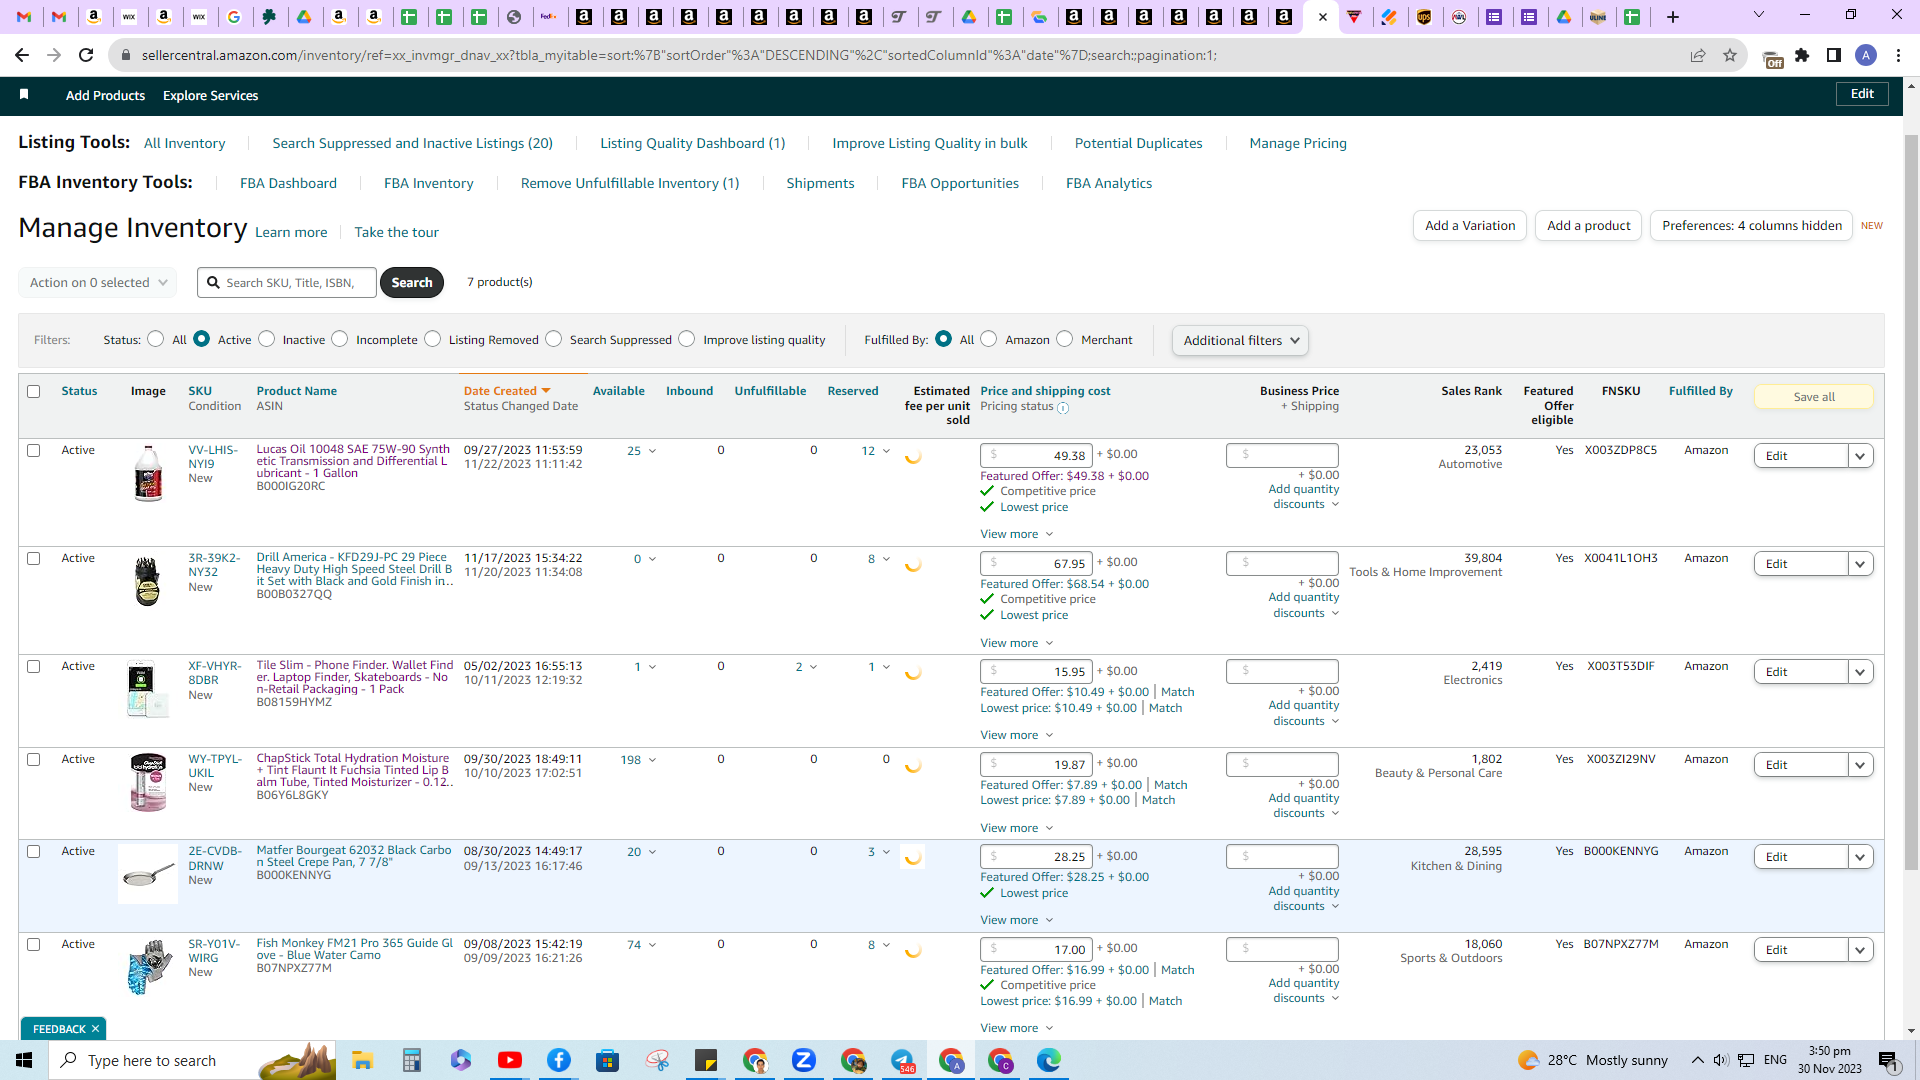Open the Windows notification center
Screen dimensions: 1920x1080
[x=1888, y=1060]
